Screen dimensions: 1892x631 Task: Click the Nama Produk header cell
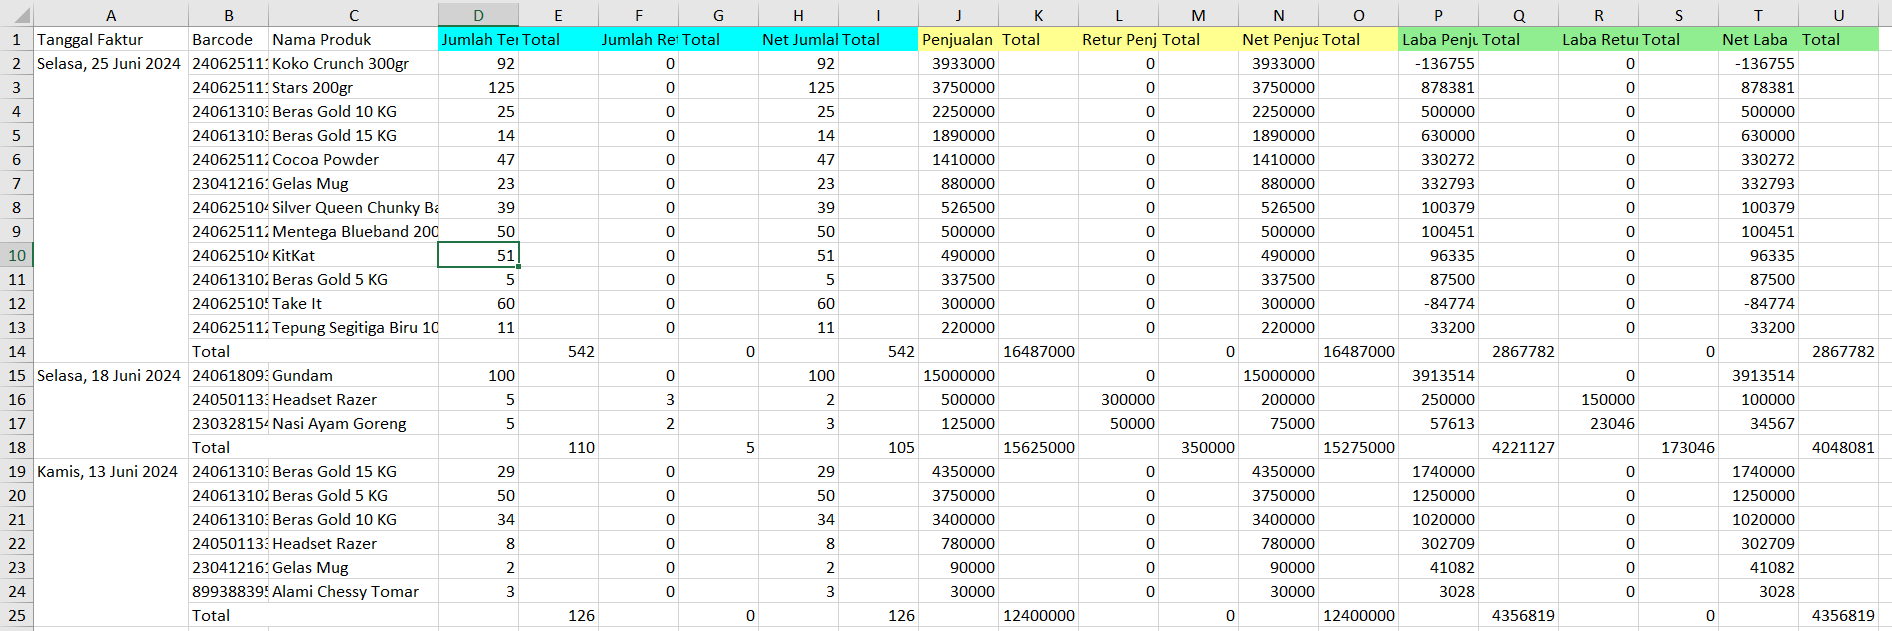(353, 39)
